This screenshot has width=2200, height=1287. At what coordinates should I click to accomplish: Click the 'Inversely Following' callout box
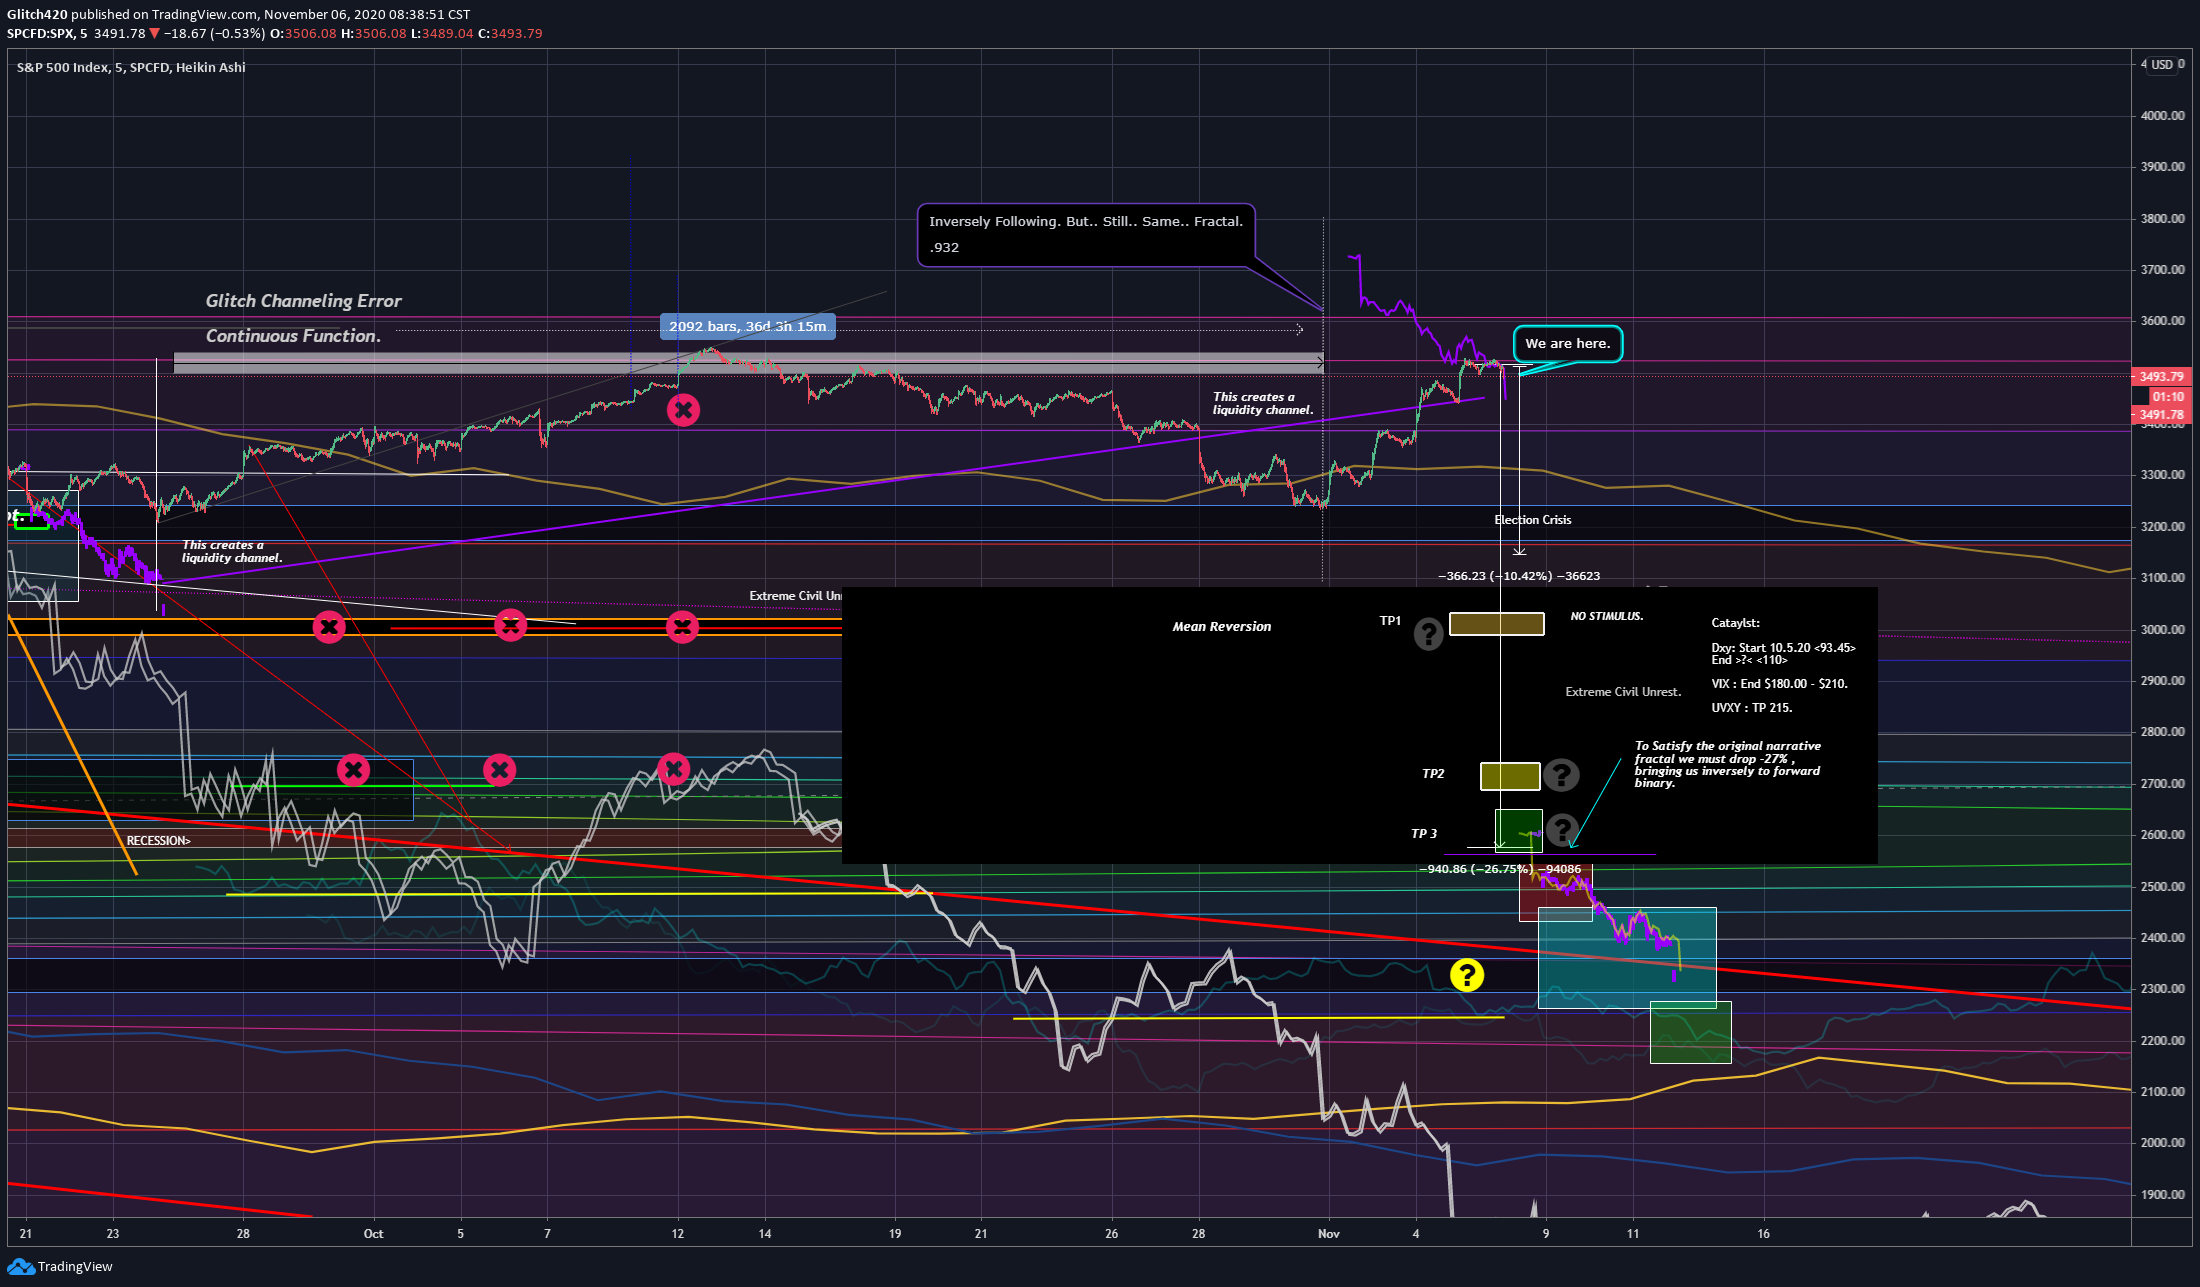(x=1086, y=235)
